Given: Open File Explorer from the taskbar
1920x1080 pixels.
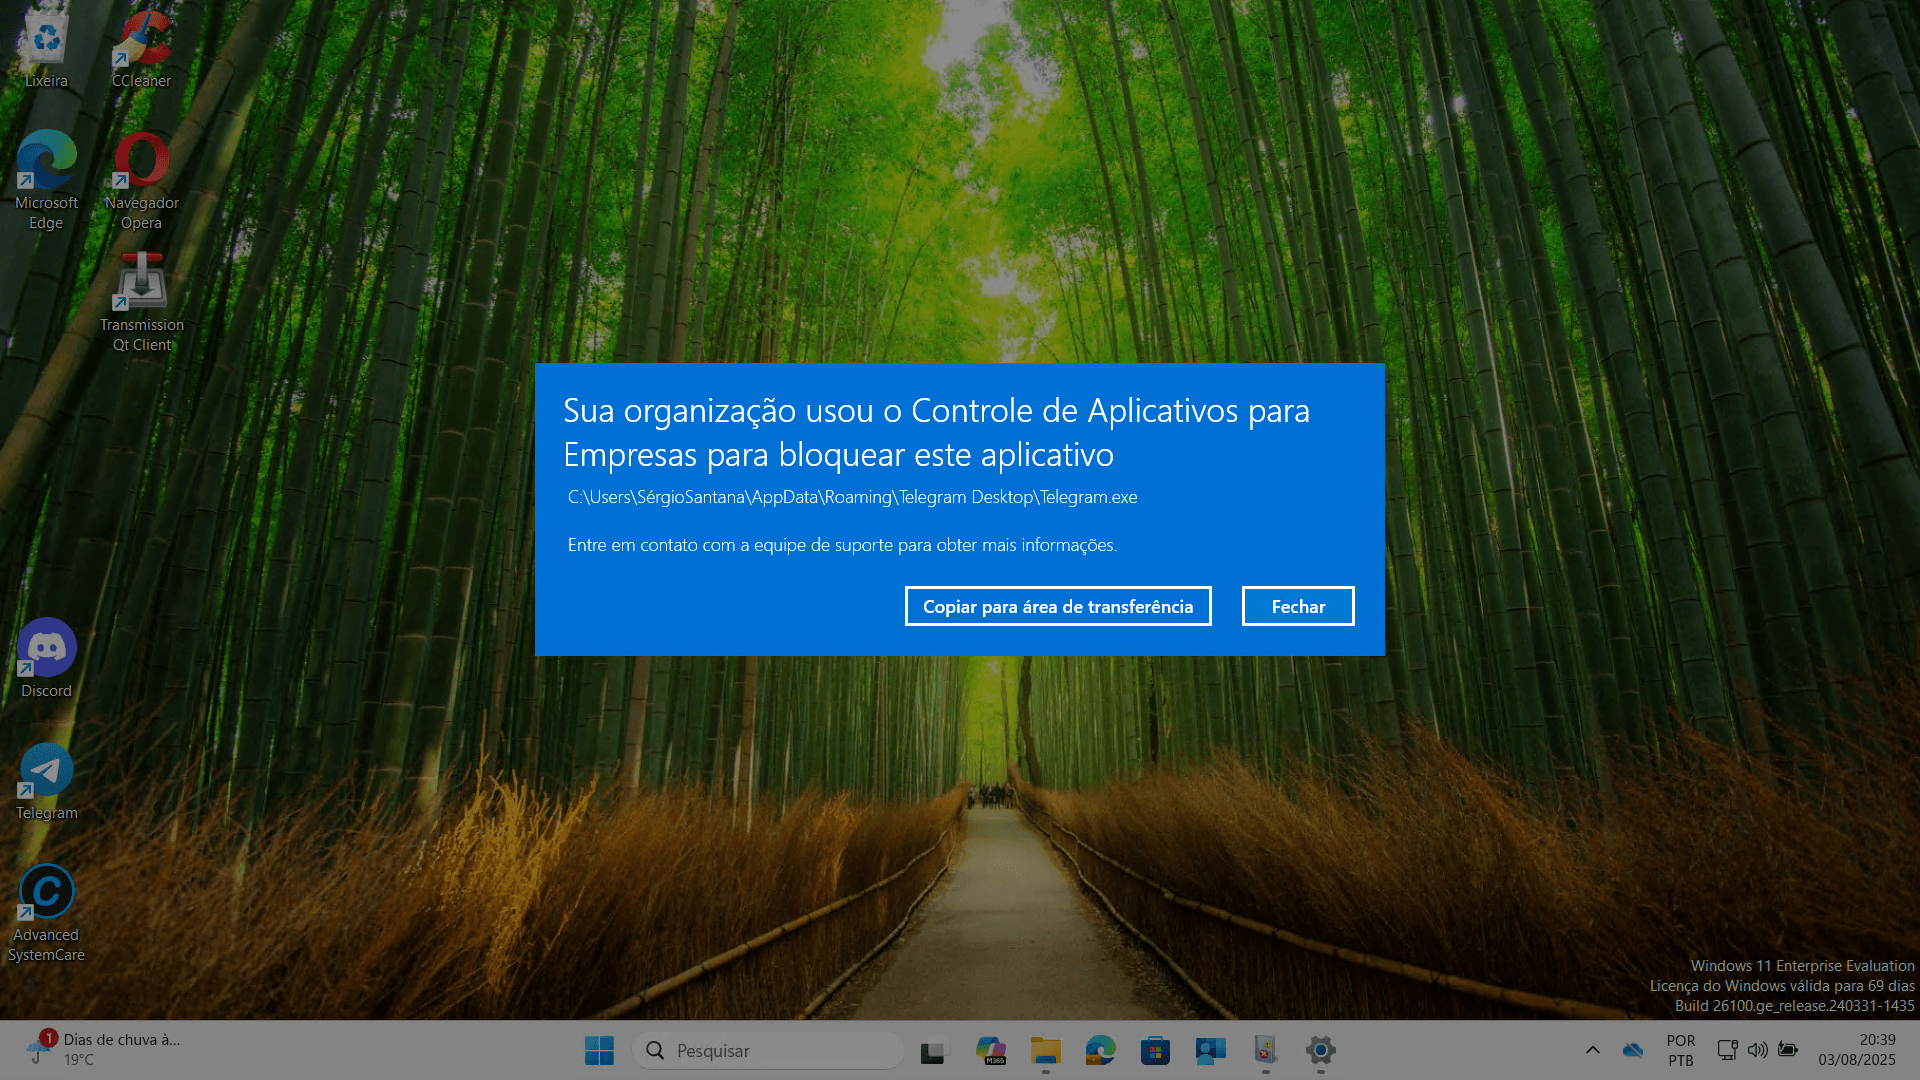Looking at the screenshot, I should point(1045,1050).
